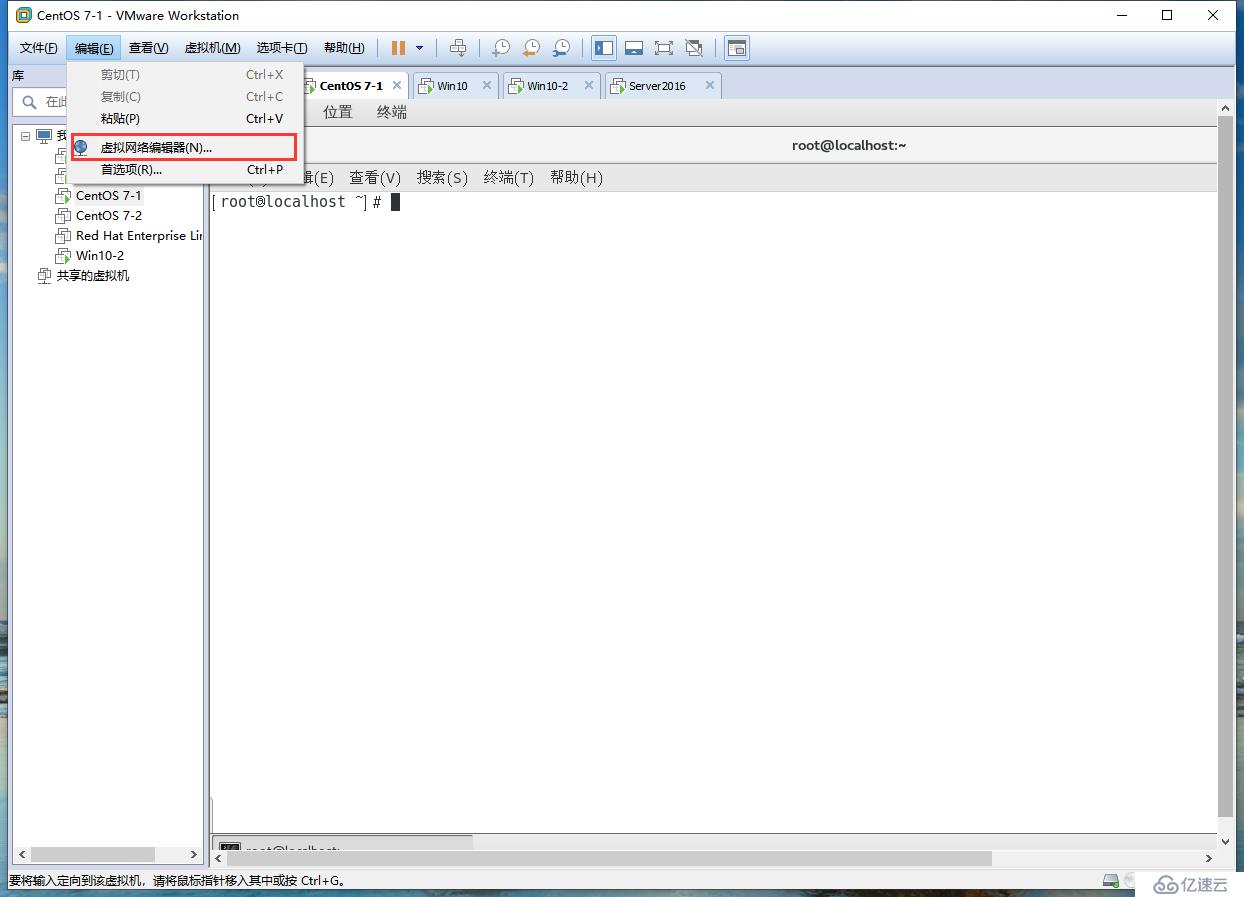This screenshot has height=897, width=1244.
Task: Select CentOS 7-1 in library tree
Action: tap(109, 196)
